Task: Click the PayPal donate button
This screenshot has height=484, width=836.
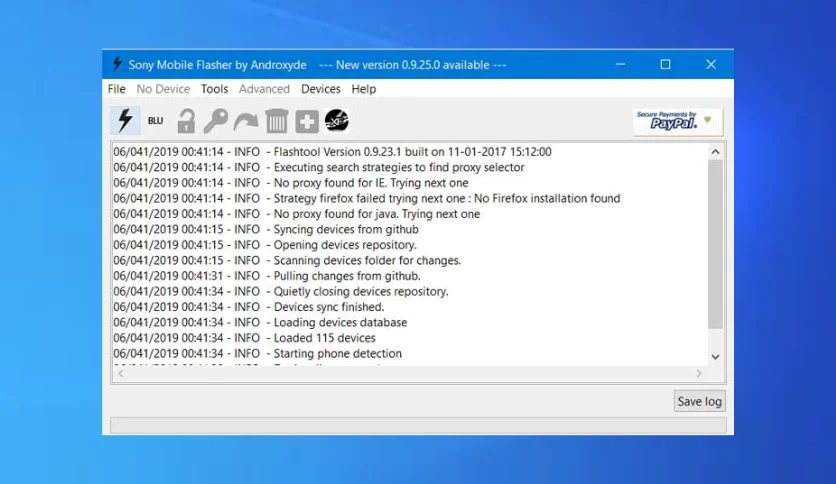Action: coord(678,122)
